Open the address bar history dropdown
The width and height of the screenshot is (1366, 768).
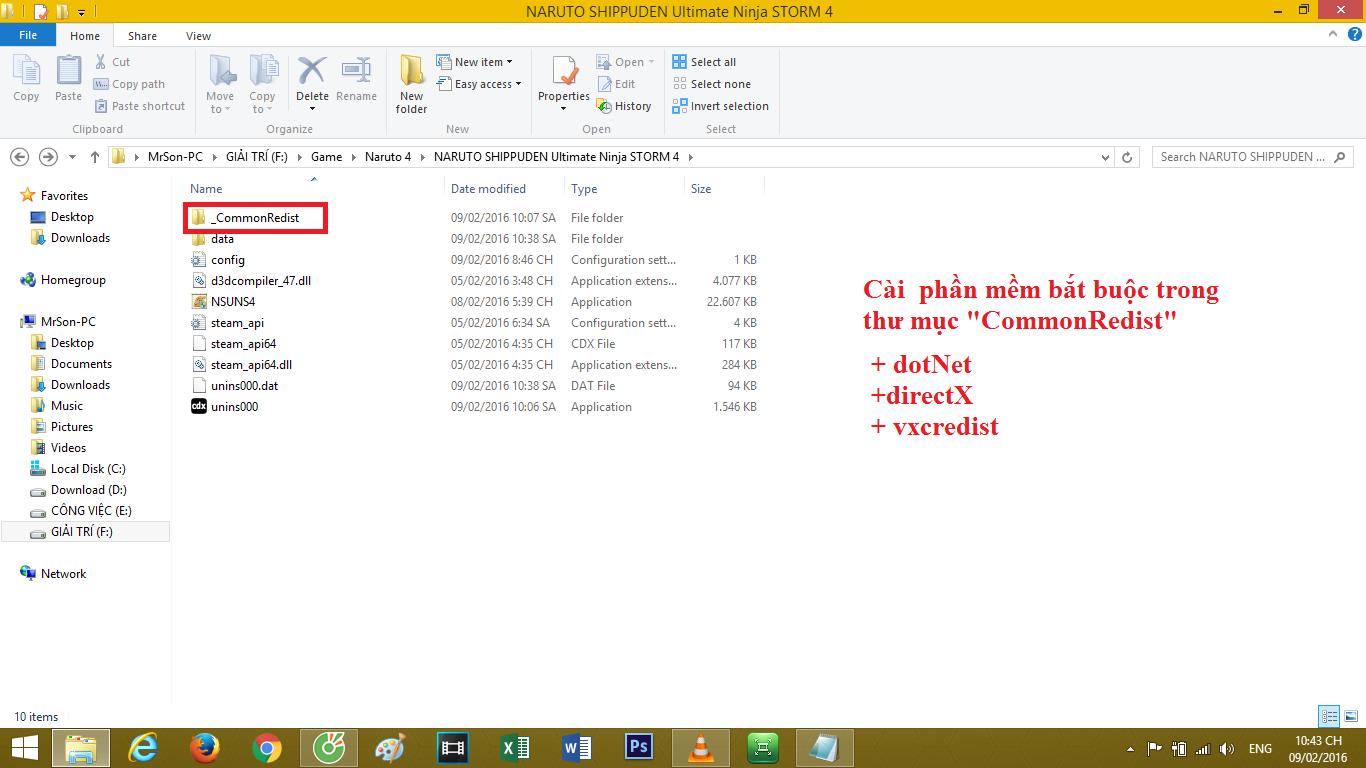1105,157
